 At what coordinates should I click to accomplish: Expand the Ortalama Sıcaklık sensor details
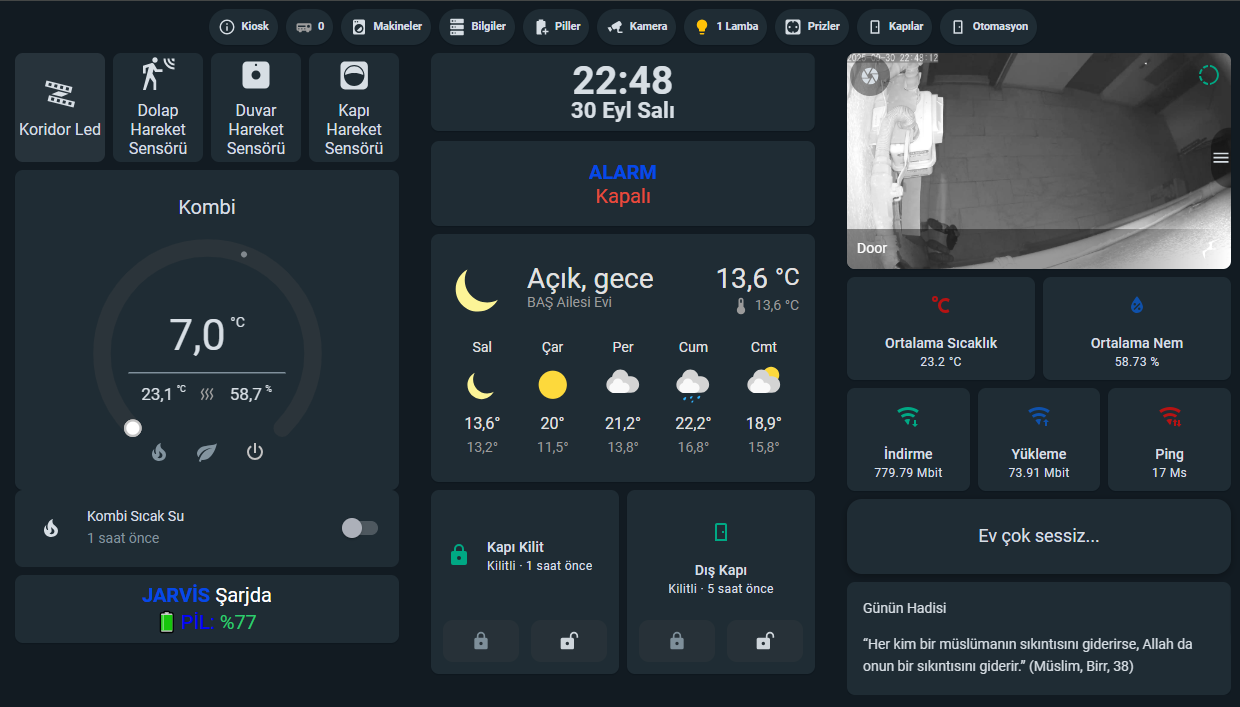(x=940, y=328)
